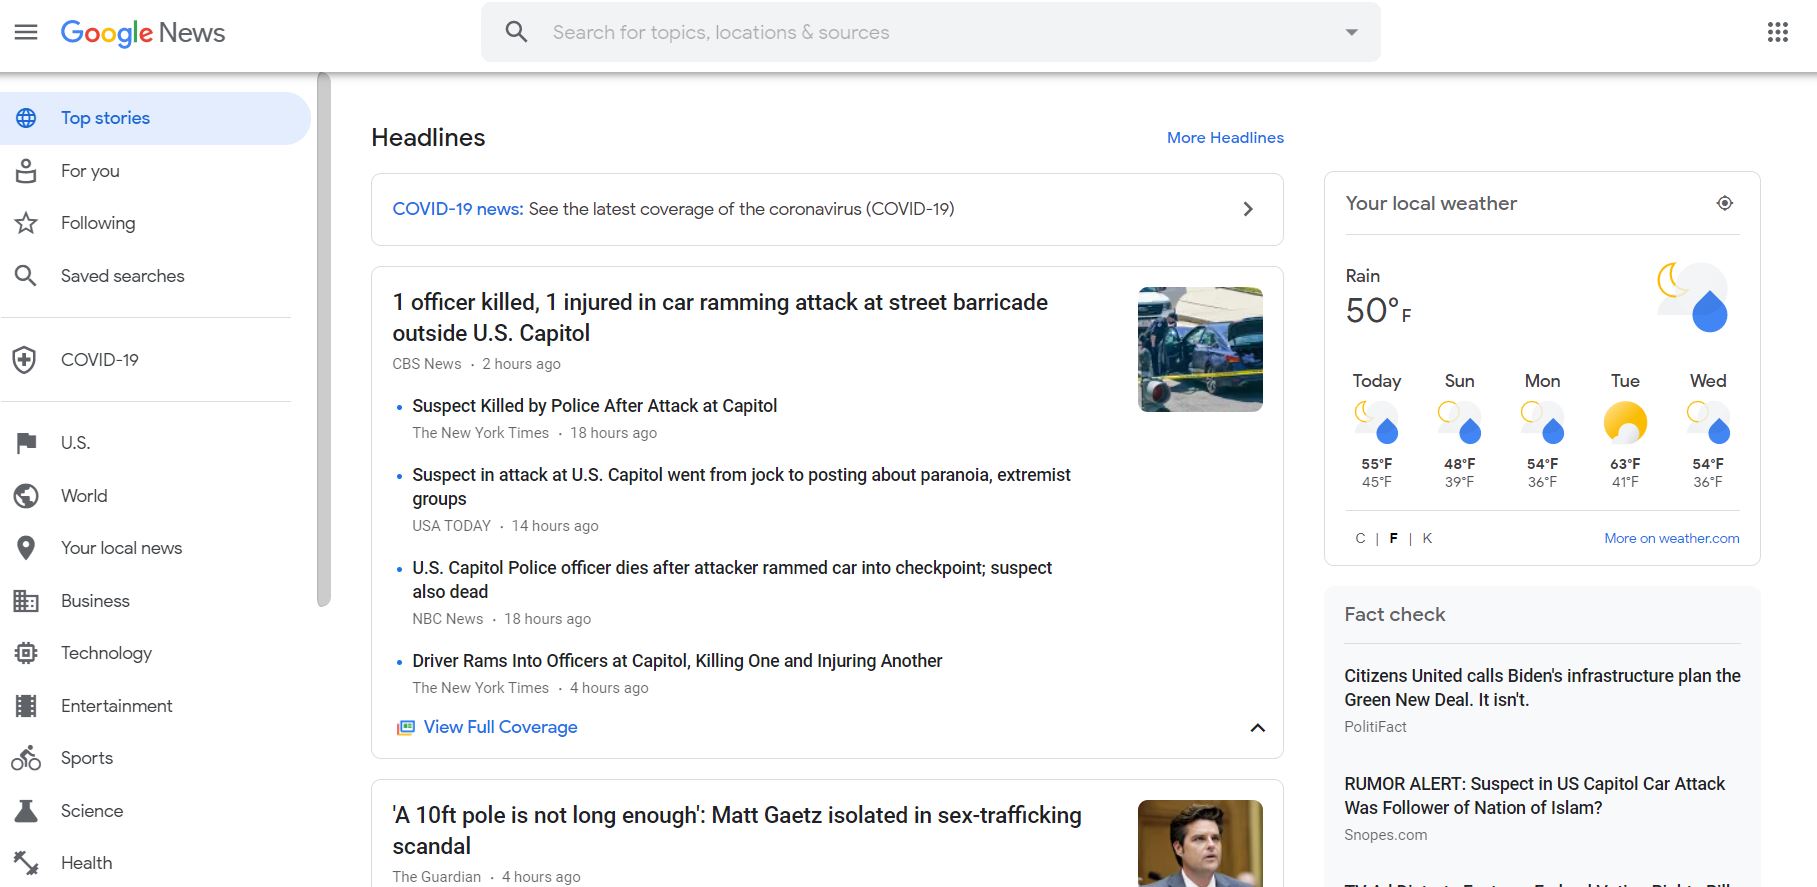Image resolution: width=1817 pixels, height=887 pixels.
Task: Click the More Headlines link
Action: (1225, 138)
